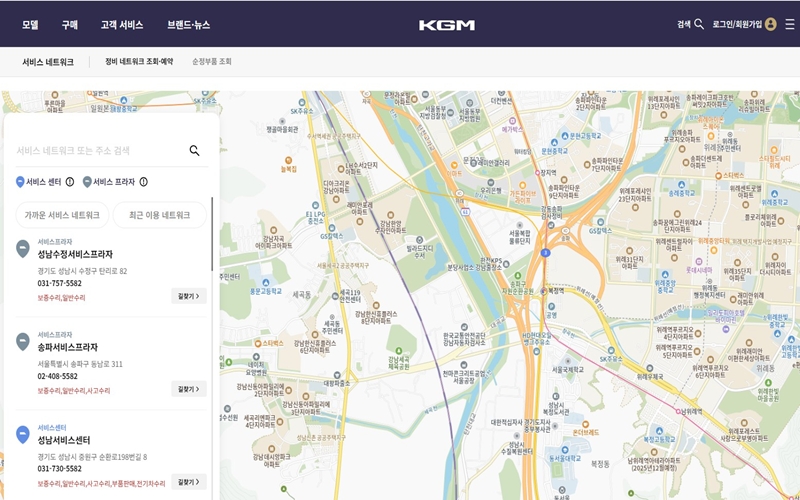Click 길찾기 for 성남수정서비스프라자

[x=189, y=296]
